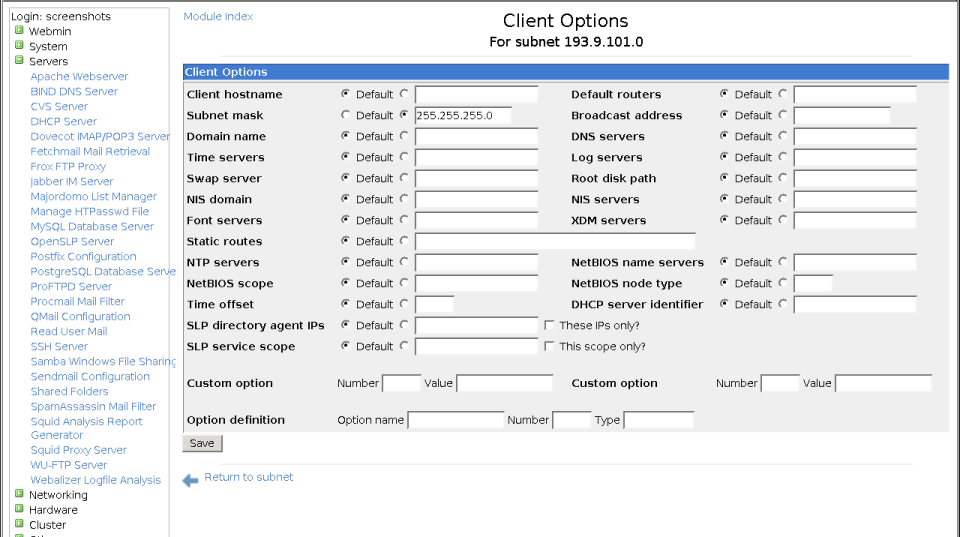Click the DHCP server identifier field
This screenshot has width=960, height=537.
point(855,304)
